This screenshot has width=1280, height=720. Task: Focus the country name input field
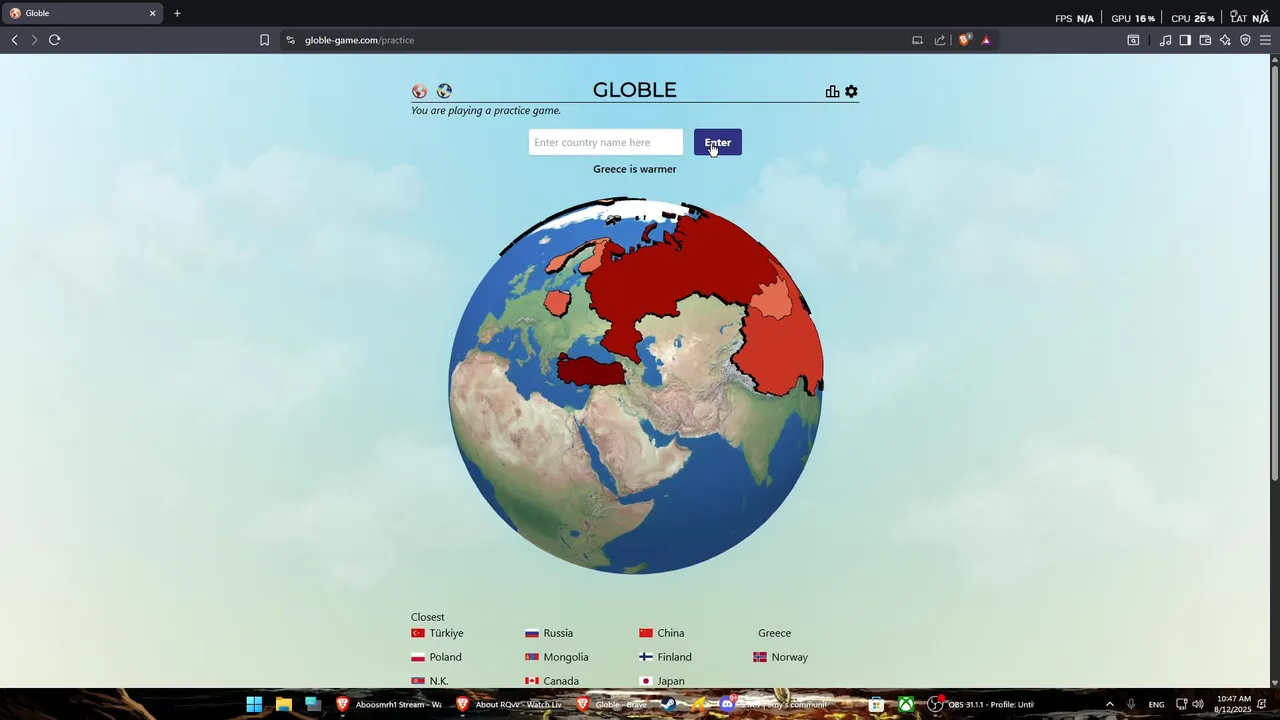coord(605,142)
